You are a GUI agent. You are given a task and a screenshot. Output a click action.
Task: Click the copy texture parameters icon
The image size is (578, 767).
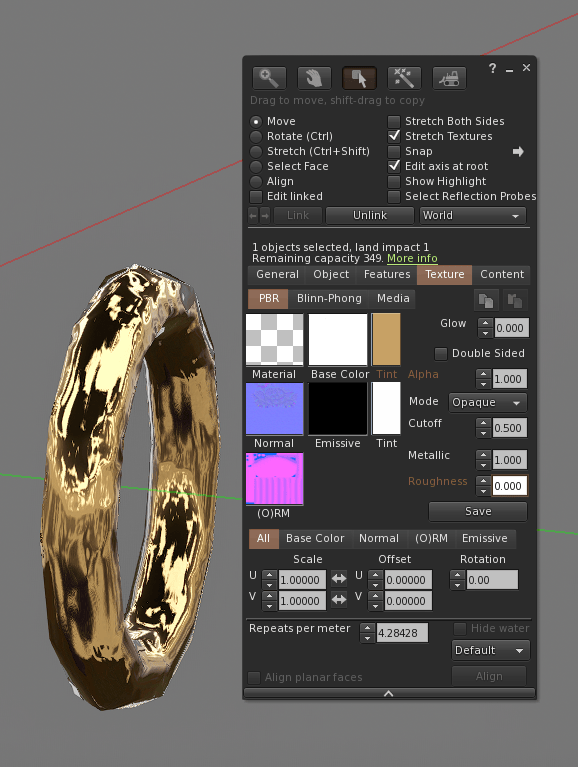tap(486, 300)
